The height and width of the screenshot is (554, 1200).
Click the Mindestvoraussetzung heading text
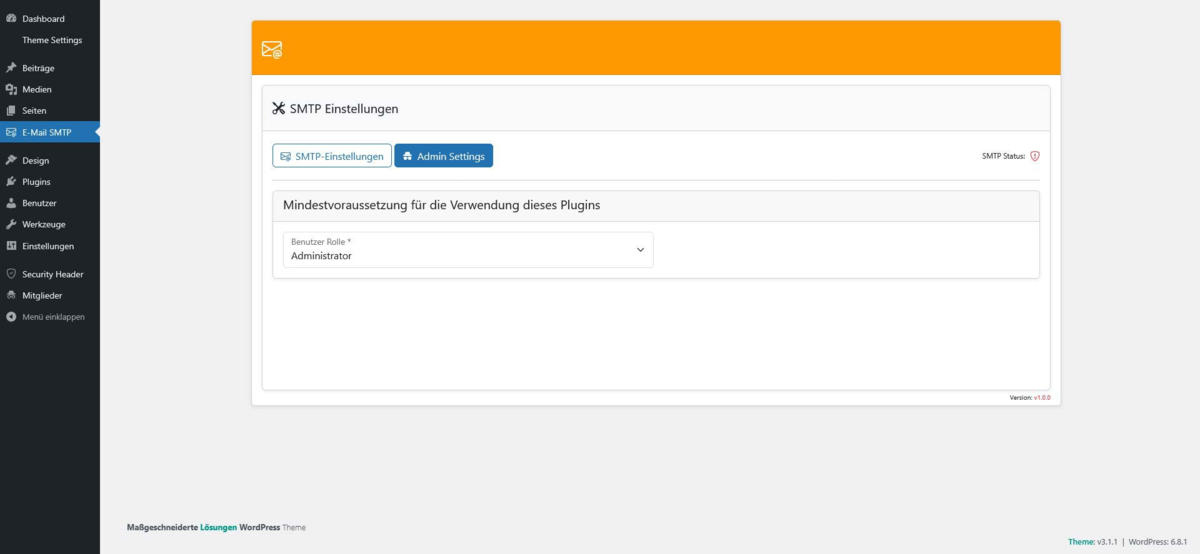[442, 205]
